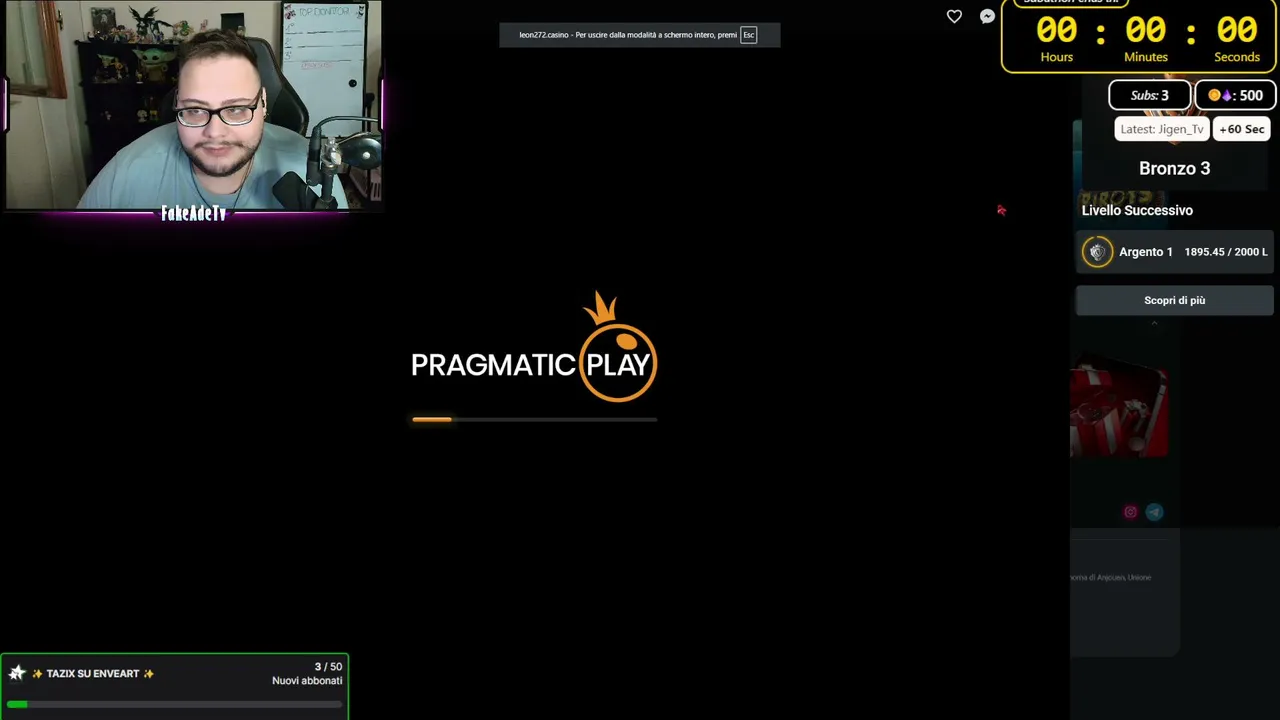Click the 3 / 50 subscriber count
1280x720 pixels.
[x=328, y=666]
